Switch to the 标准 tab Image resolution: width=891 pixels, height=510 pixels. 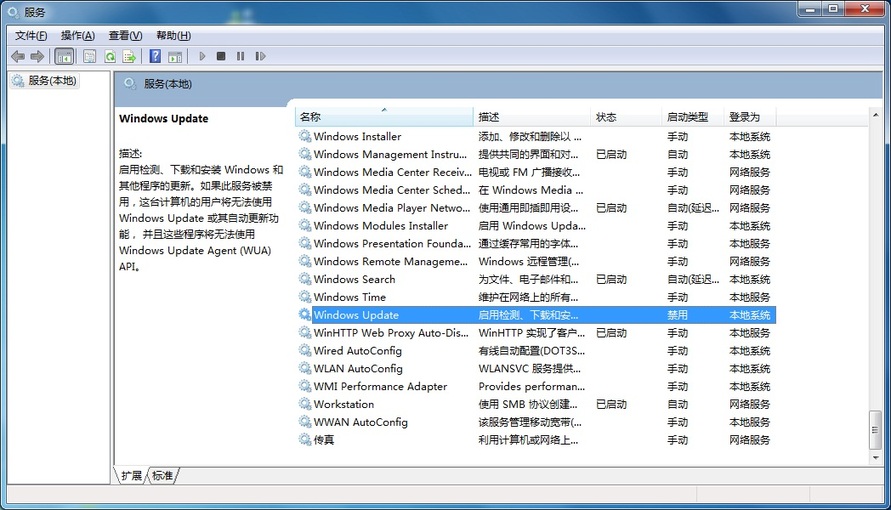(163, 475)
